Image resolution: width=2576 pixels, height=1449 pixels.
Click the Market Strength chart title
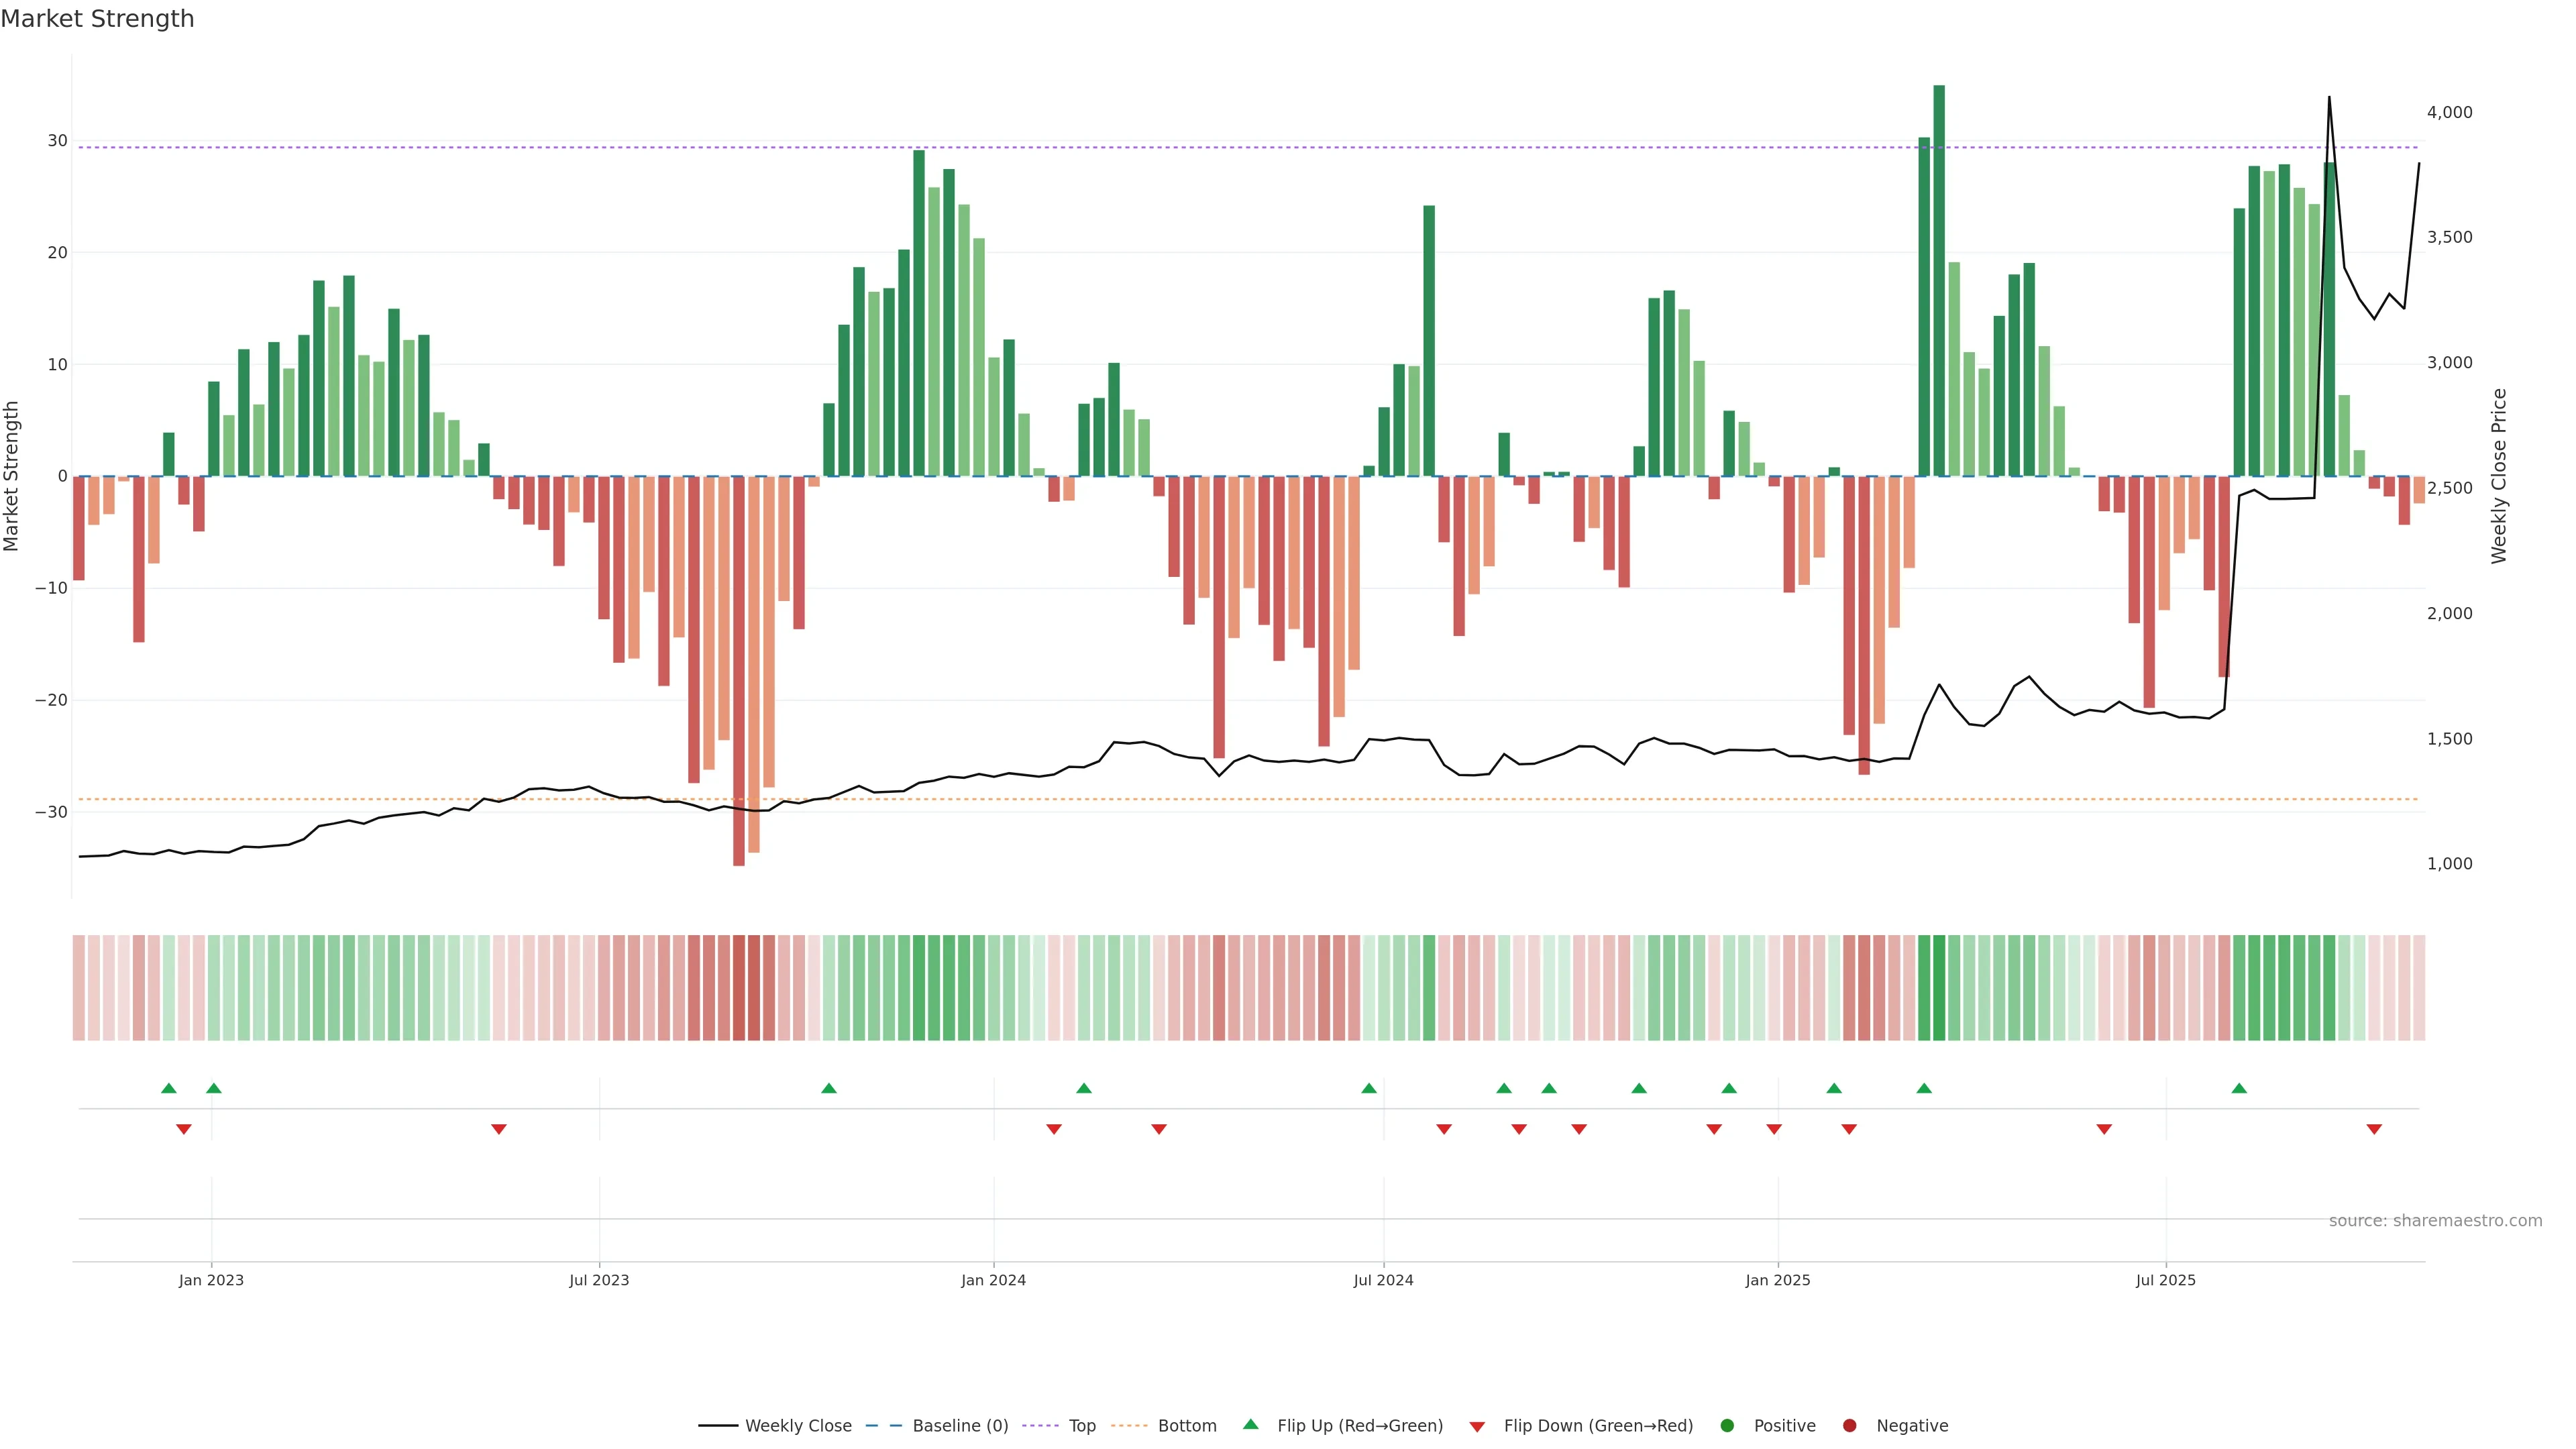pyautogui.click(x=97, y=19)
